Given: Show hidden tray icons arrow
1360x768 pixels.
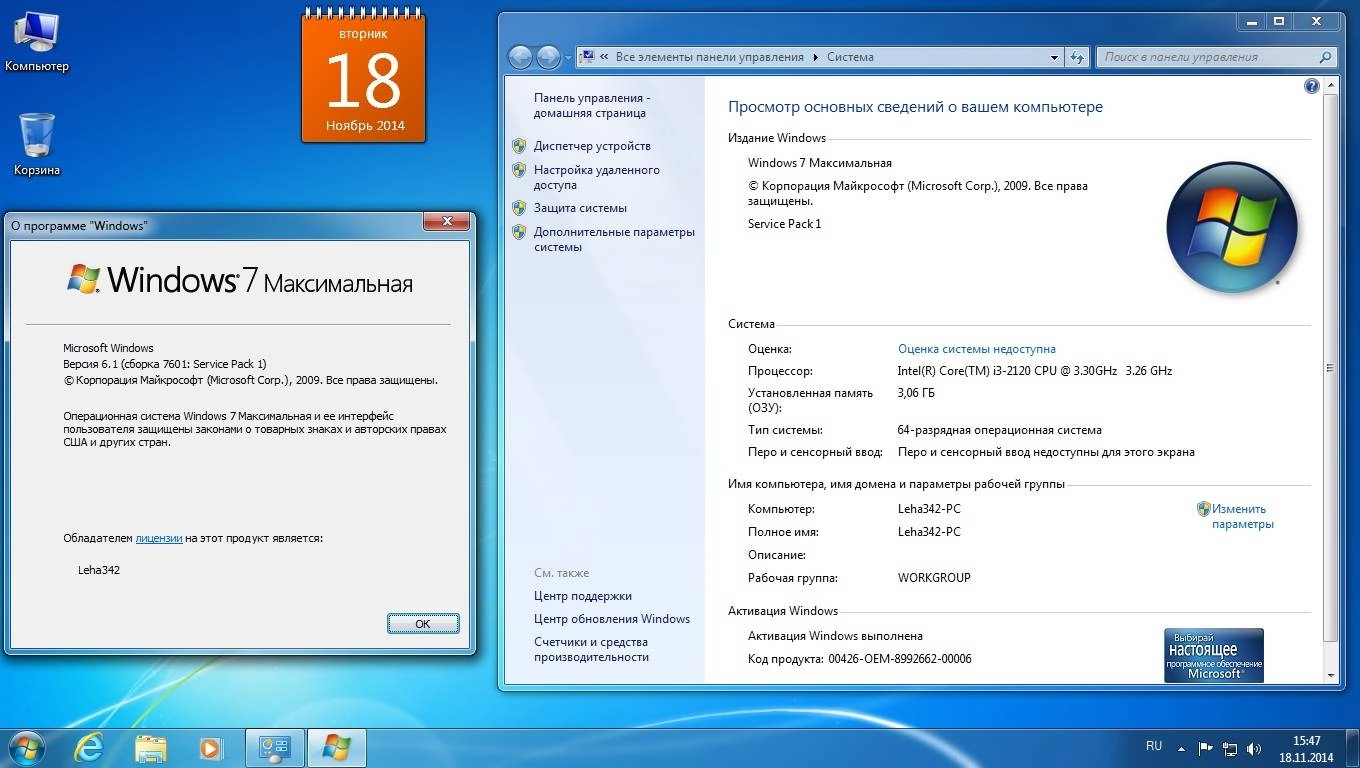Looking at the screenshot, I should click(1182, 747).
